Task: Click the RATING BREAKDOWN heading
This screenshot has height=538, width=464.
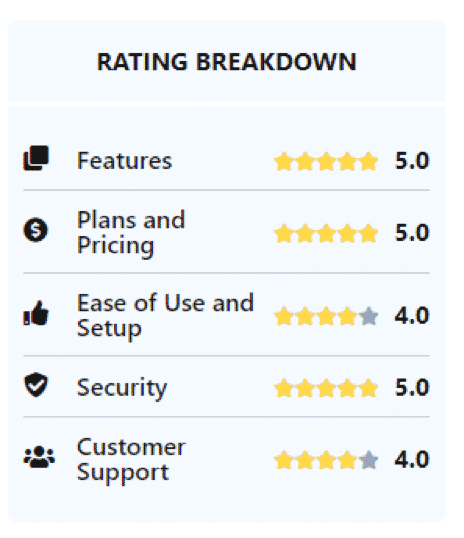Action: click(227, 62)
